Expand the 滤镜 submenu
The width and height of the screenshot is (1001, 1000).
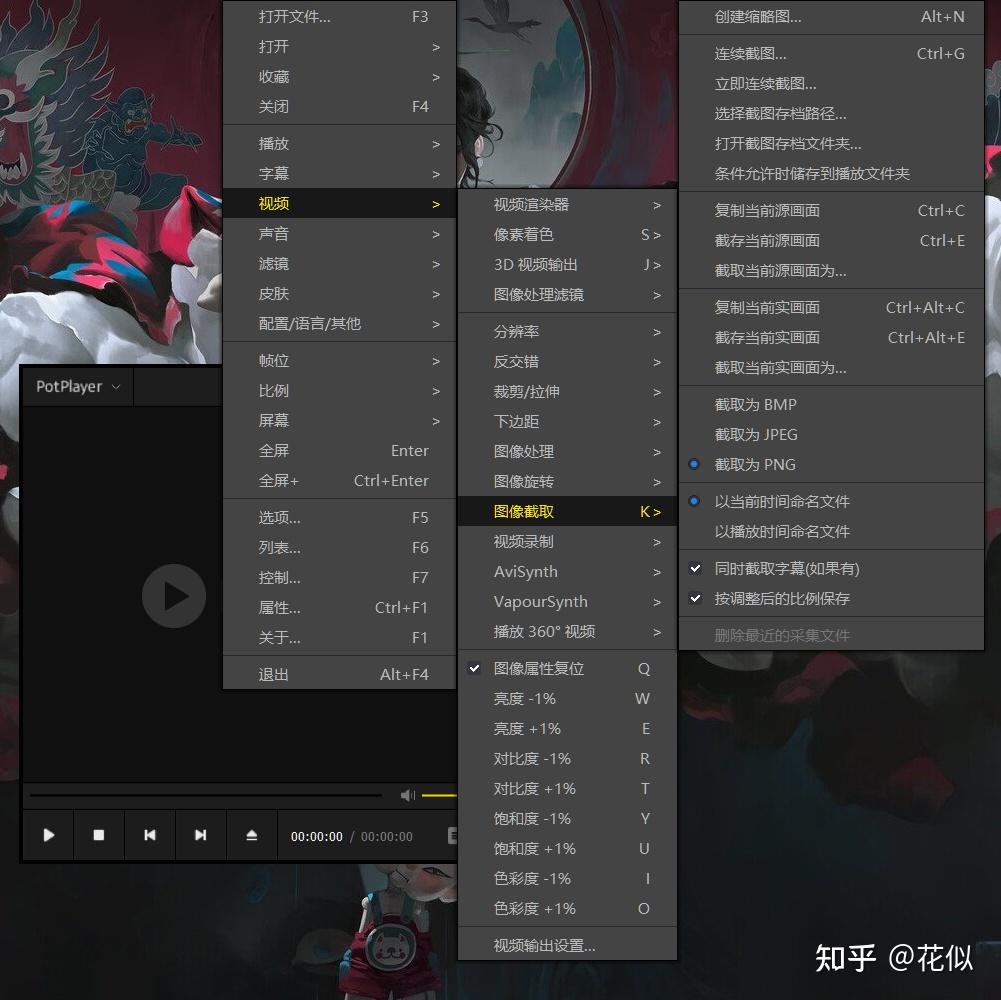point(340,264)
